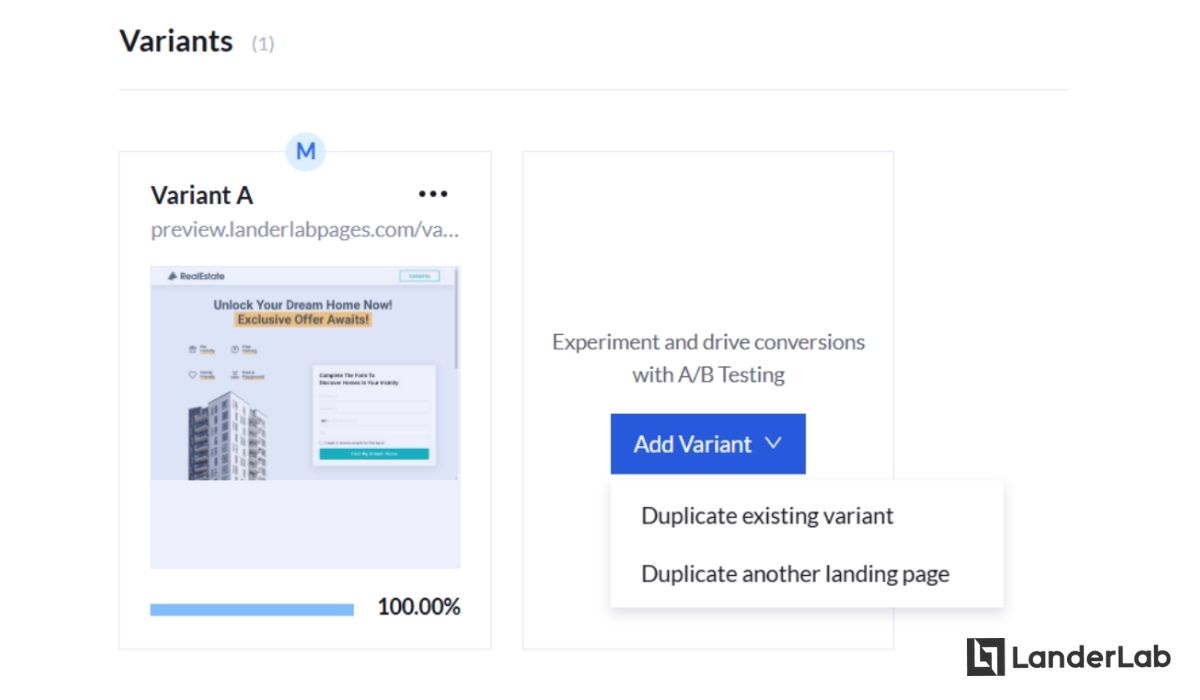Click the heart icon in the preview

click(x=193, y=375)
